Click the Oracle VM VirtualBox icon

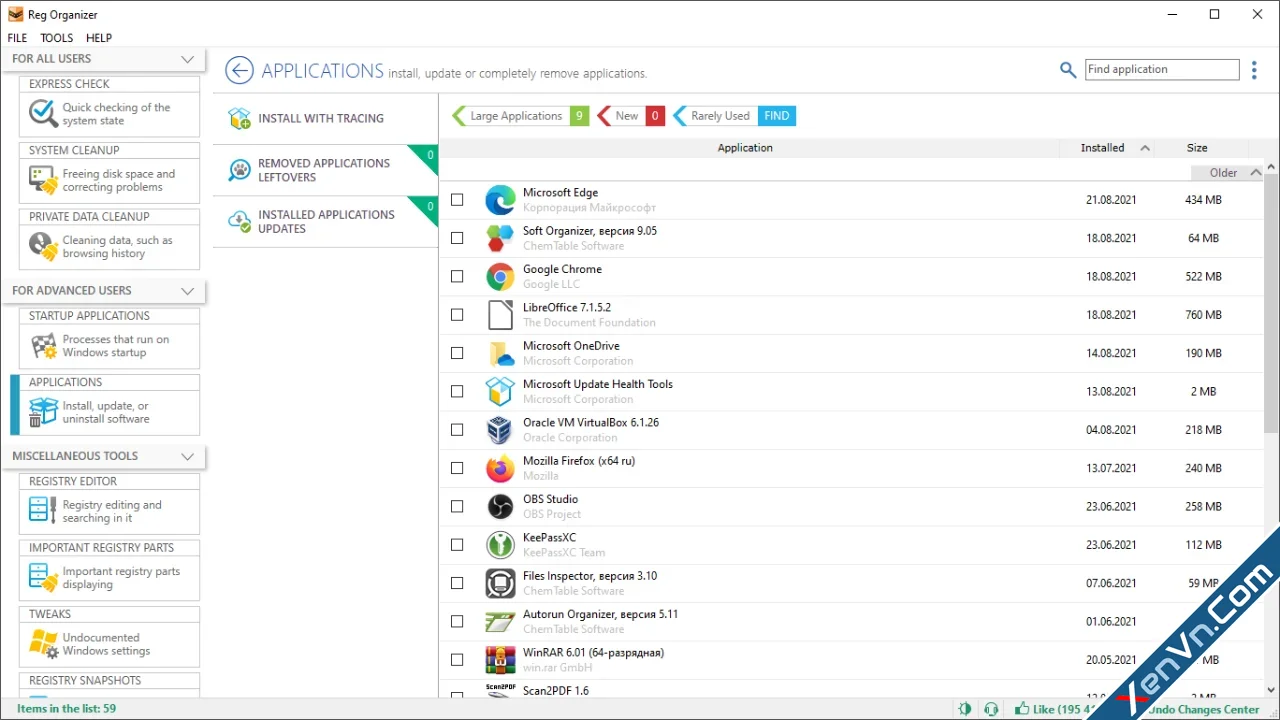pos(500,430)
